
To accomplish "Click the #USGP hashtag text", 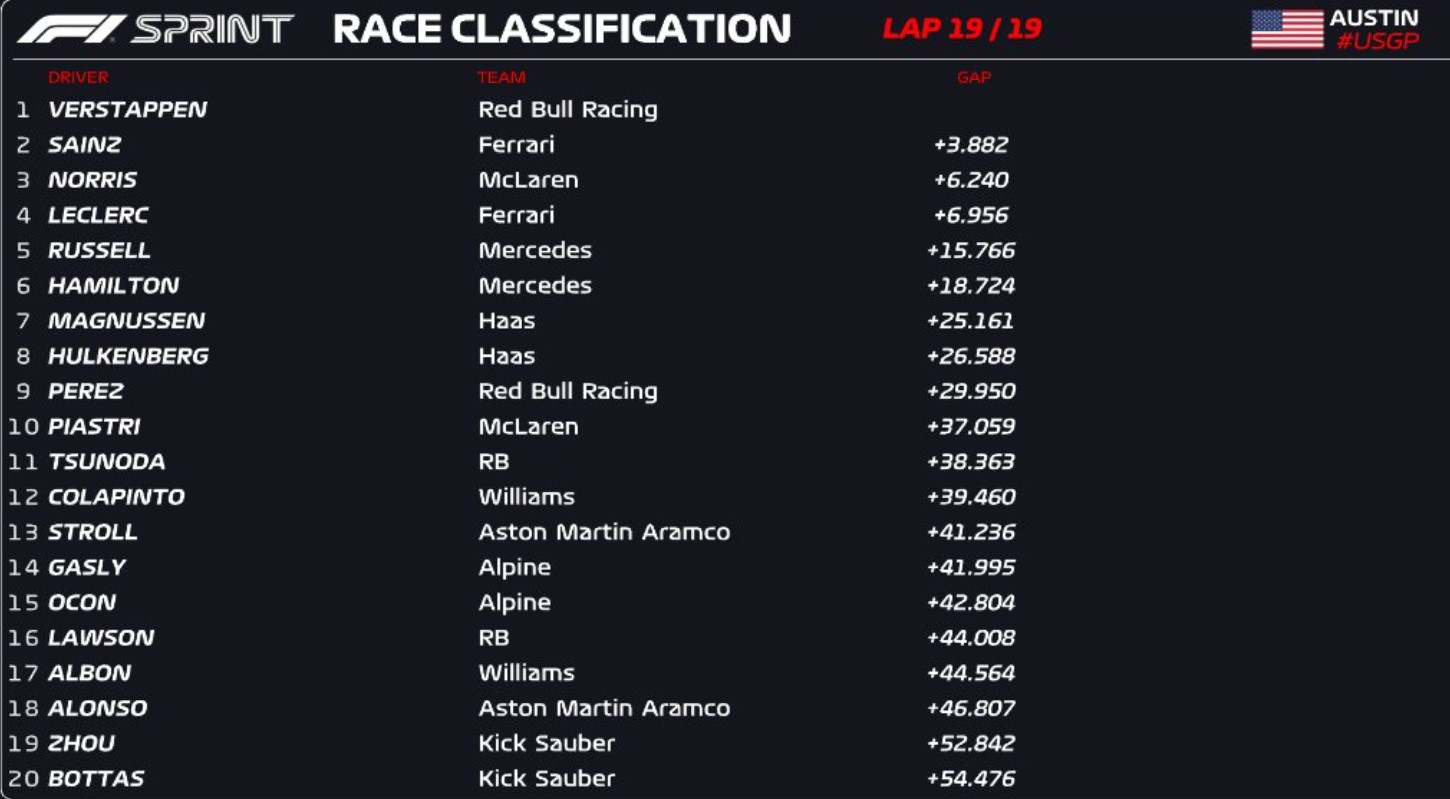I will [1377, 41].
